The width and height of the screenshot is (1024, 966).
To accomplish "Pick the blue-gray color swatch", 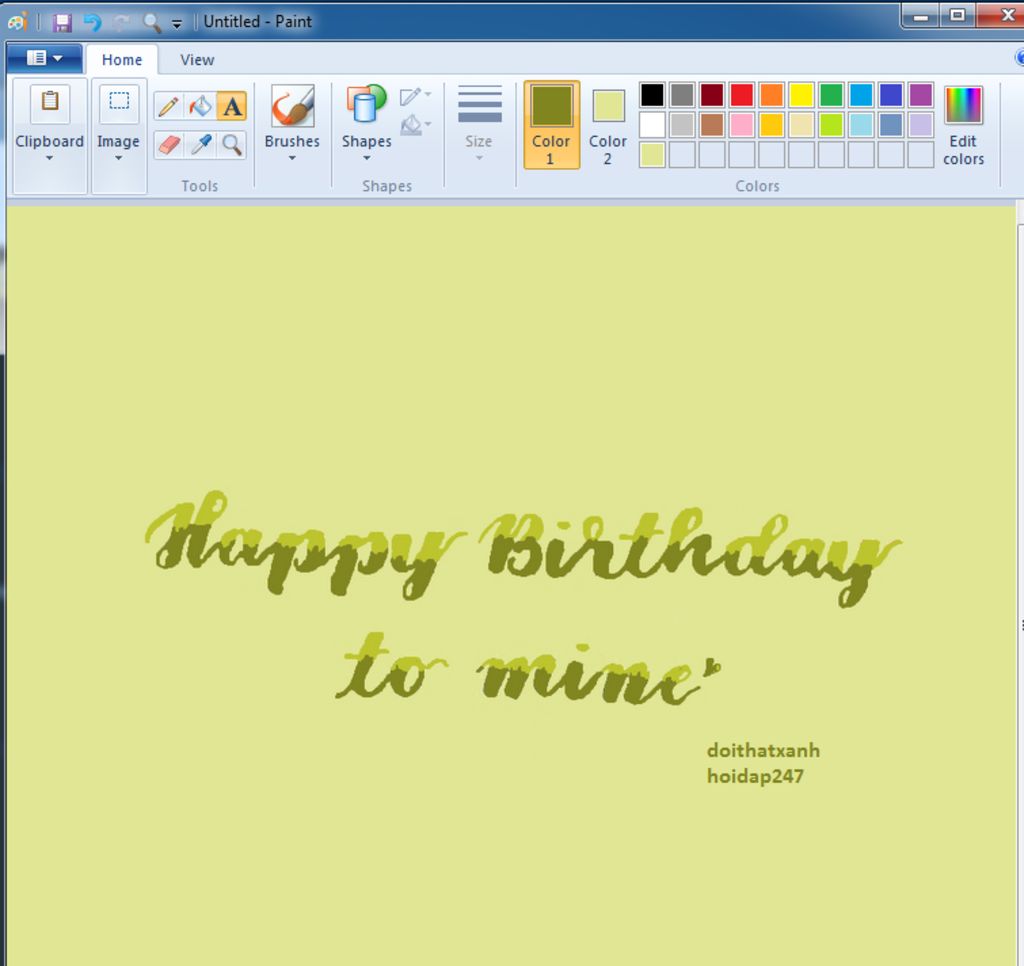I will pyautogui.click(x=891, y=125).
